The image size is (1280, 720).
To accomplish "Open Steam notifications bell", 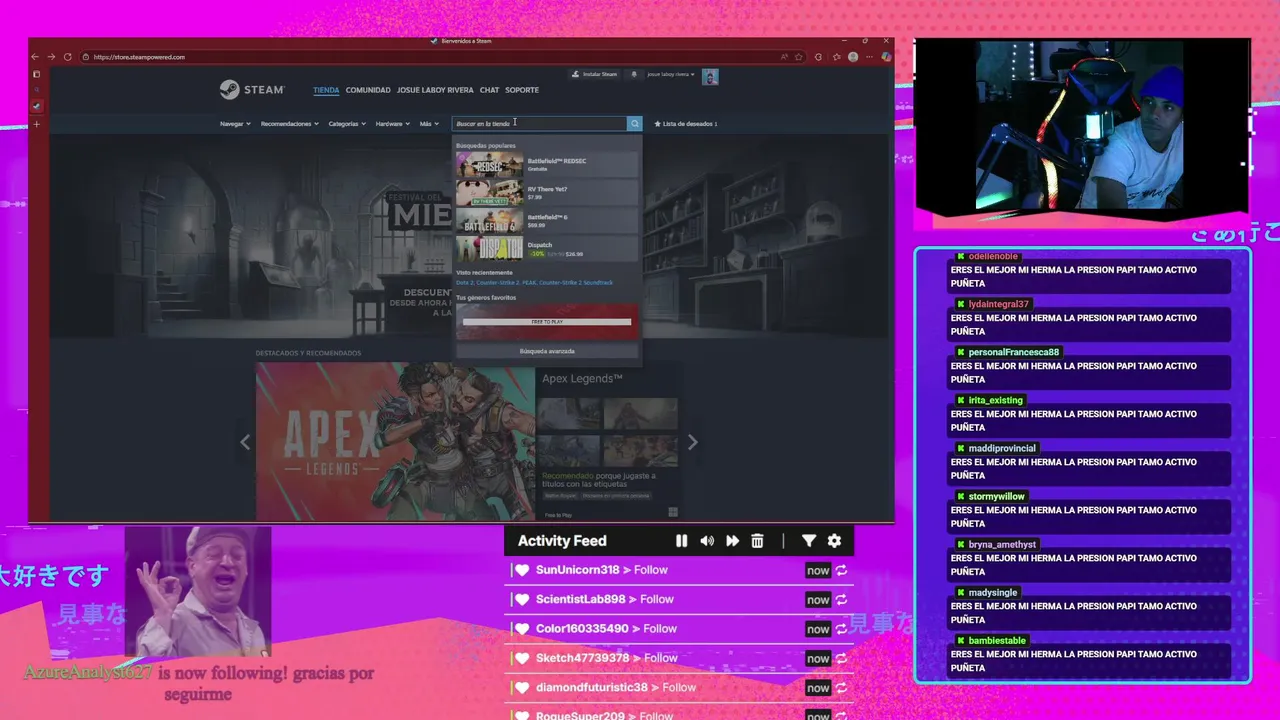I will tap(634, 74).
